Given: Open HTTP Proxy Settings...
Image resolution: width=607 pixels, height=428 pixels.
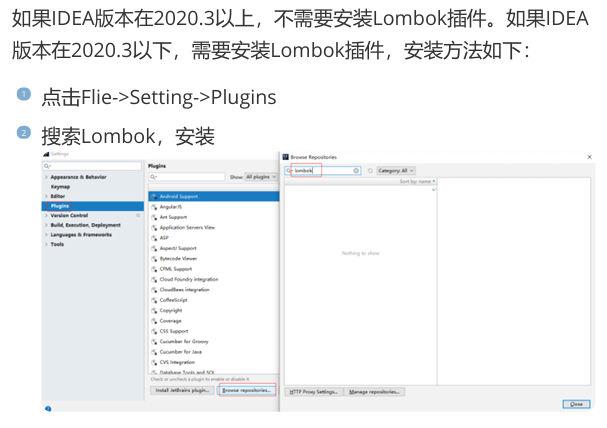Looking at the screenshot, I should (314, 392).
